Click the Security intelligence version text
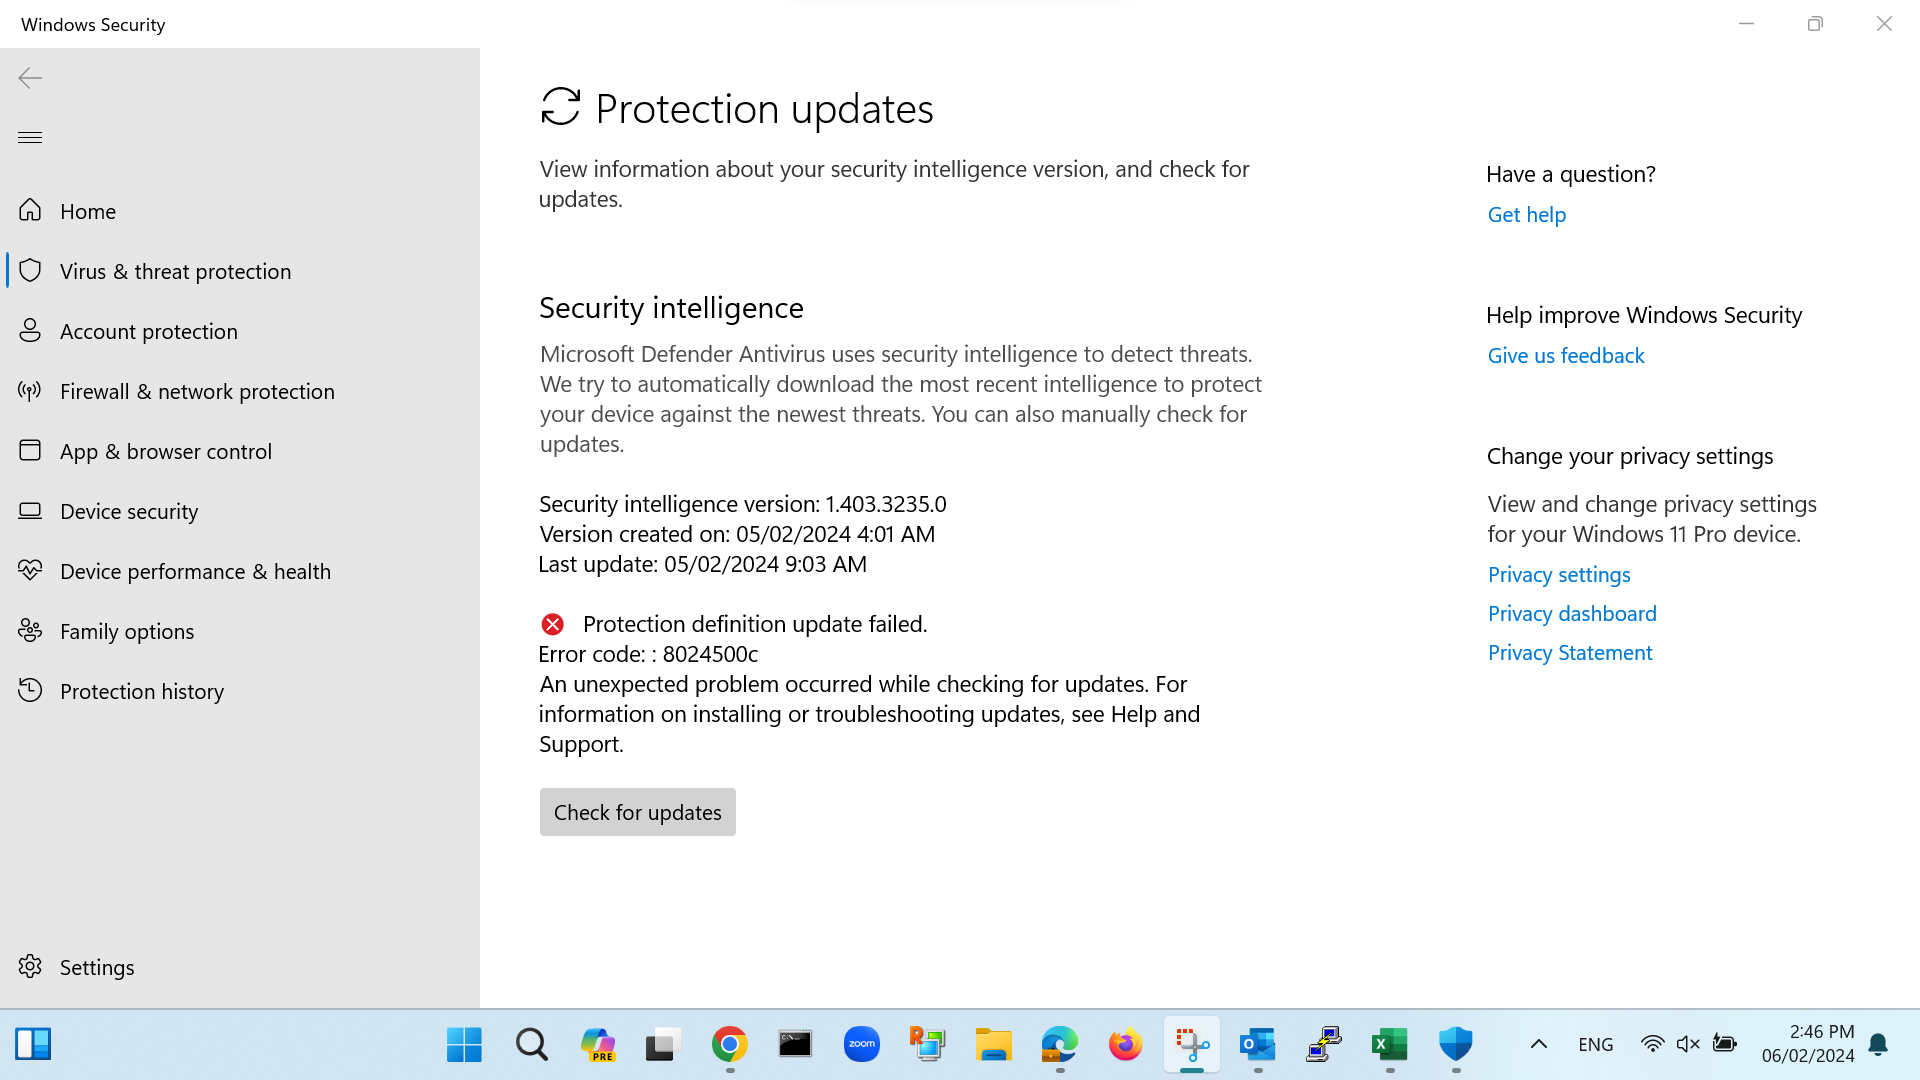Image resolution: width=1920 pixels, height=1080 pixels. pyautogui.click(x=743, y=504)
